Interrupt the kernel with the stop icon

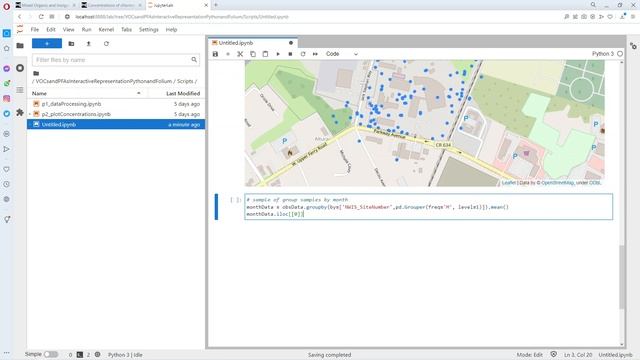tap(290, 54)
